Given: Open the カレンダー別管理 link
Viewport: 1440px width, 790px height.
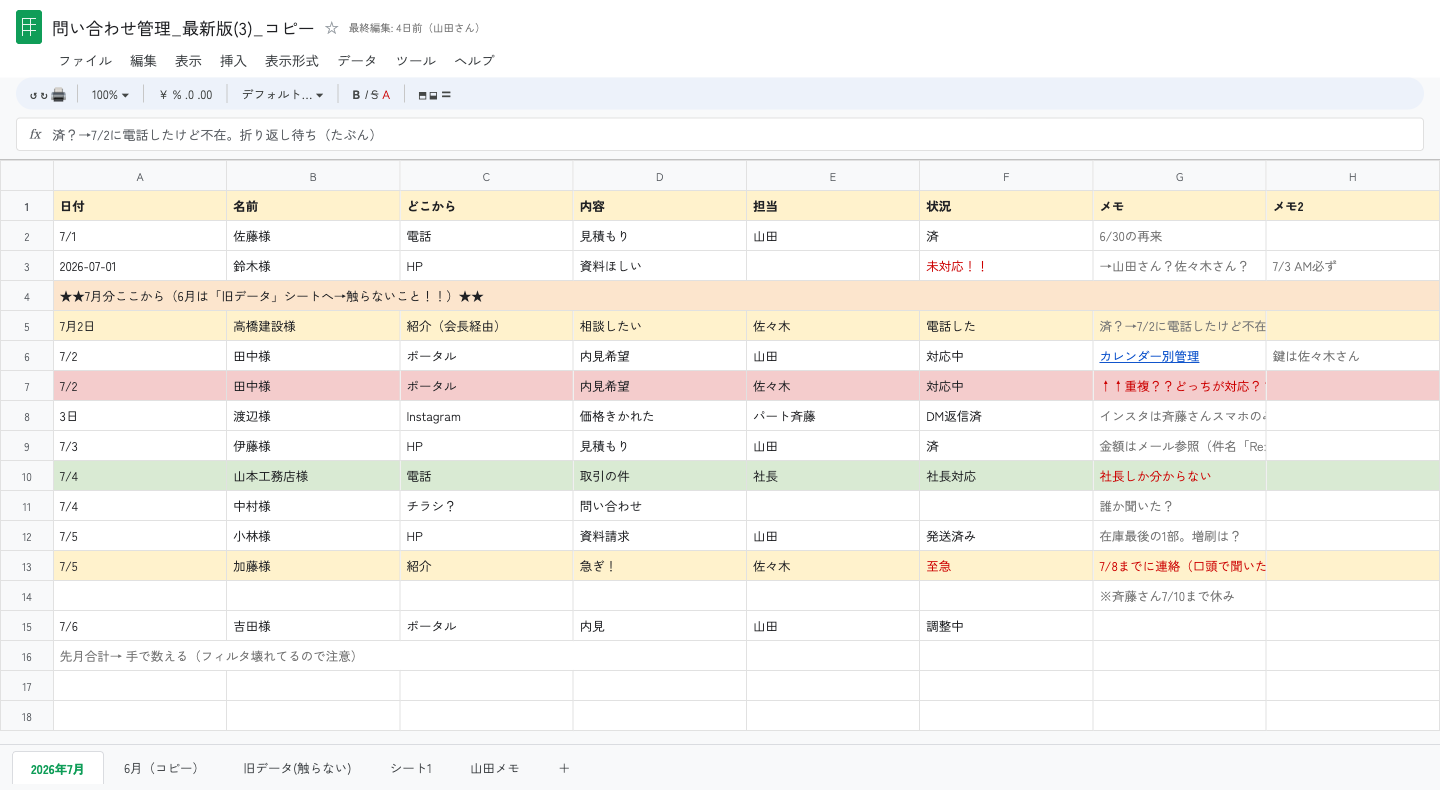Looking at the screenshot, I should point(1149,356).
